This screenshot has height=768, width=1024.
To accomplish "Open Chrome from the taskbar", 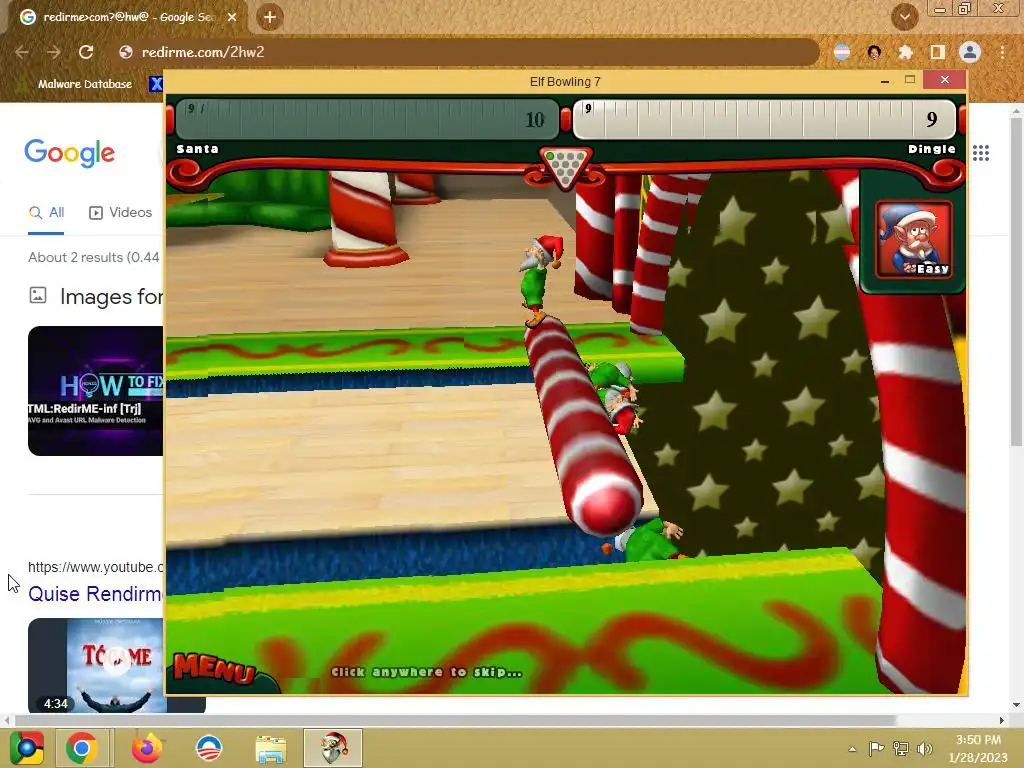I will 82,748.
